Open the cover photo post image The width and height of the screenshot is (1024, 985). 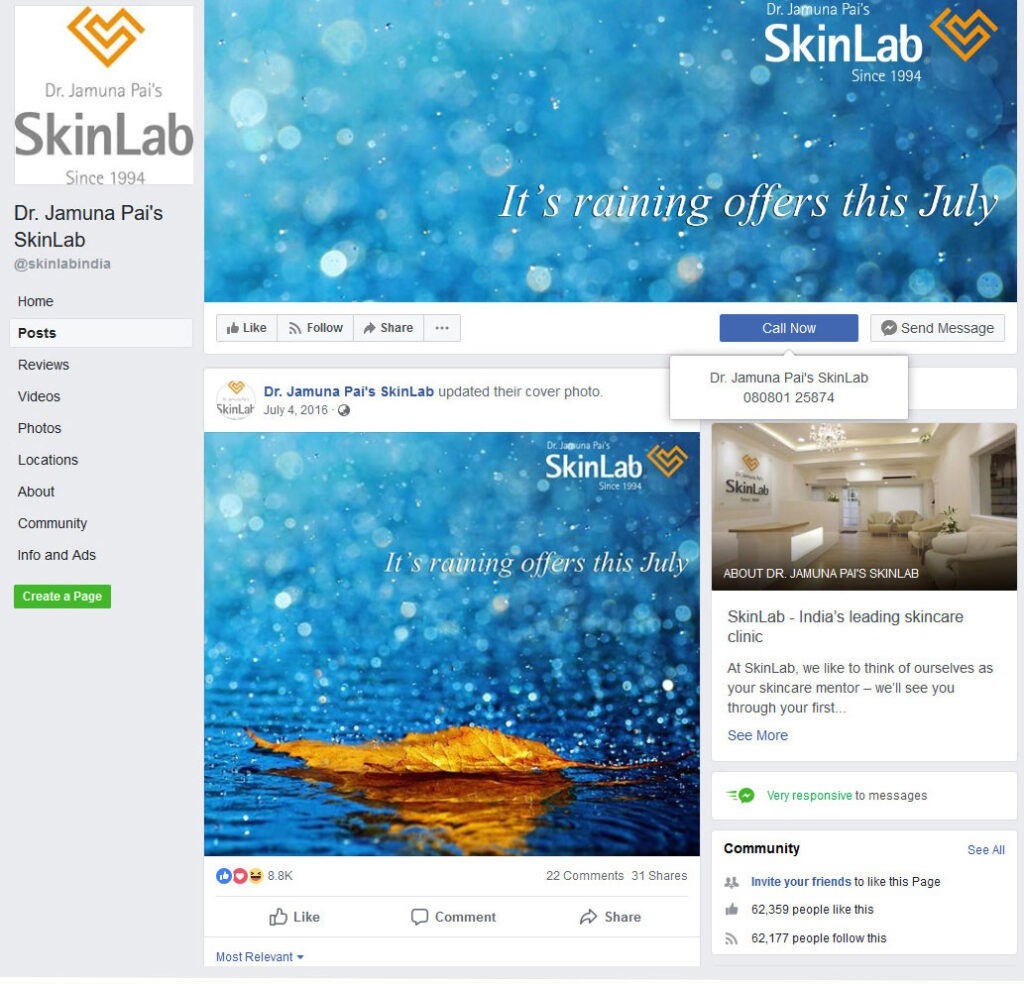452,644
